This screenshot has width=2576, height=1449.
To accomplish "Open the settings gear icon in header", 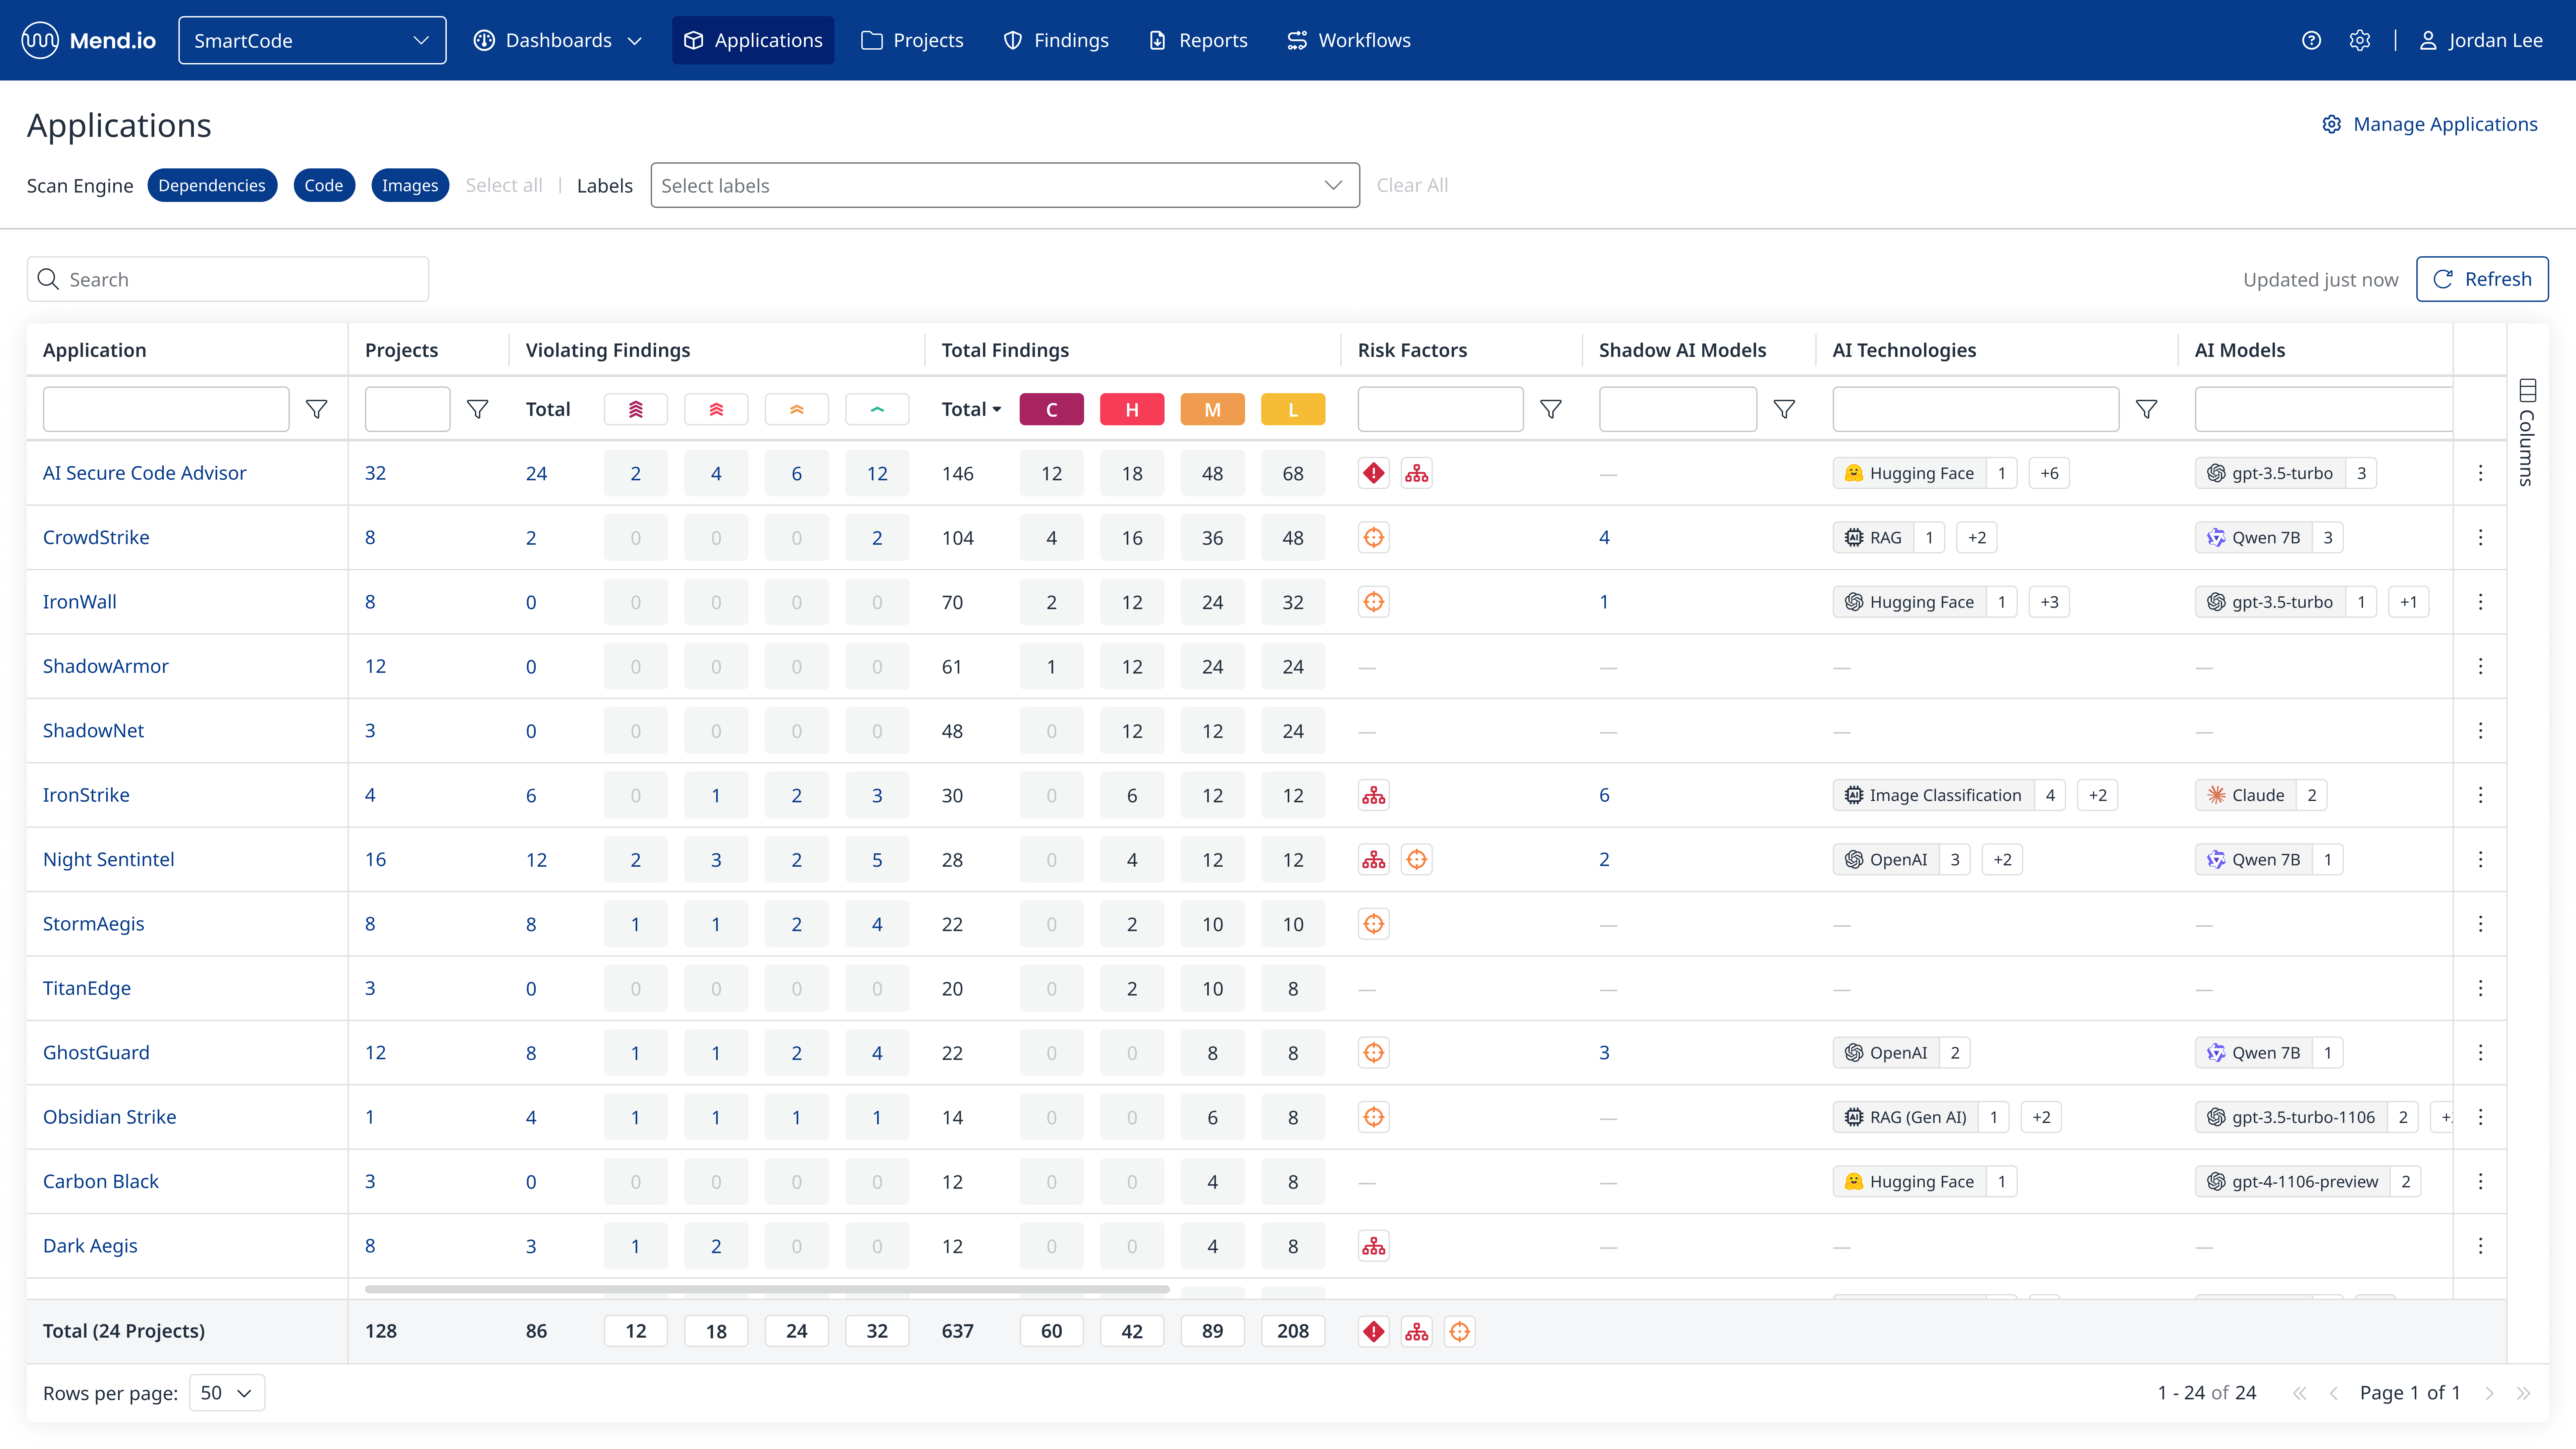I will click(x=2360, y=40).
